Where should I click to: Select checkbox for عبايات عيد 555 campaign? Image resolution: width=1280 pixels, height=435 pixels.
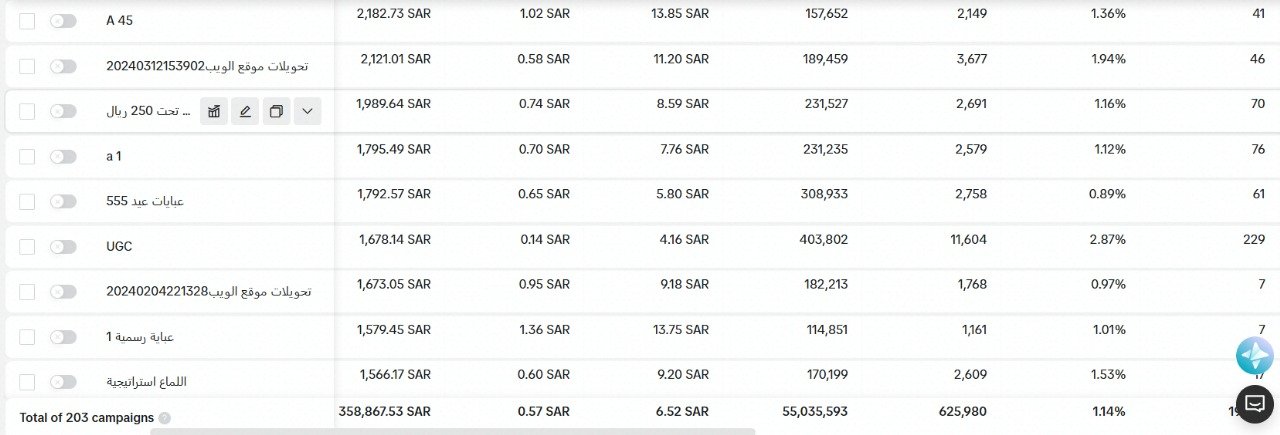tap(27, 201)
